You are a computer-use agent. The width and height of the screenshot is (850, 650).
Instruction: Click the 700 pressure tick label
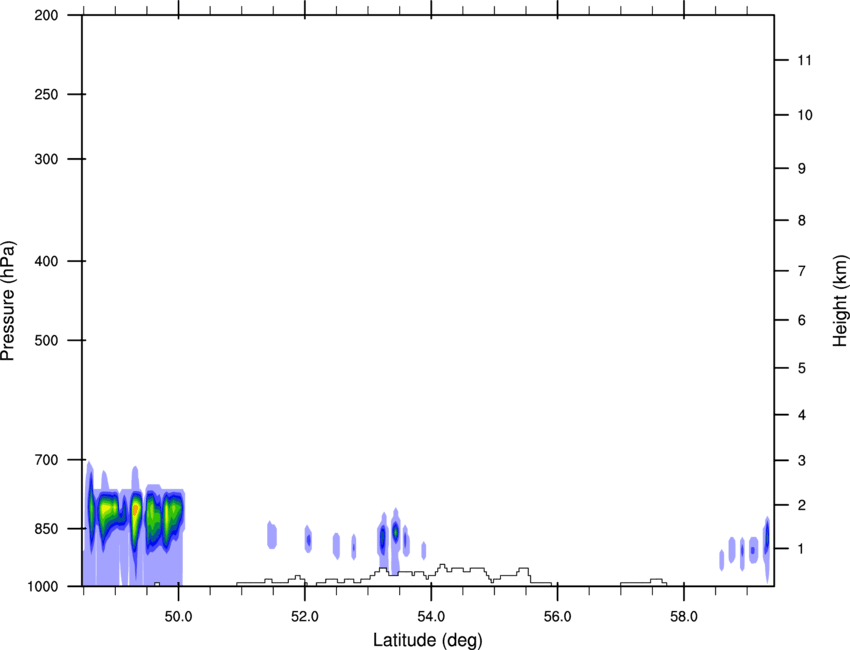click(46, 460)
